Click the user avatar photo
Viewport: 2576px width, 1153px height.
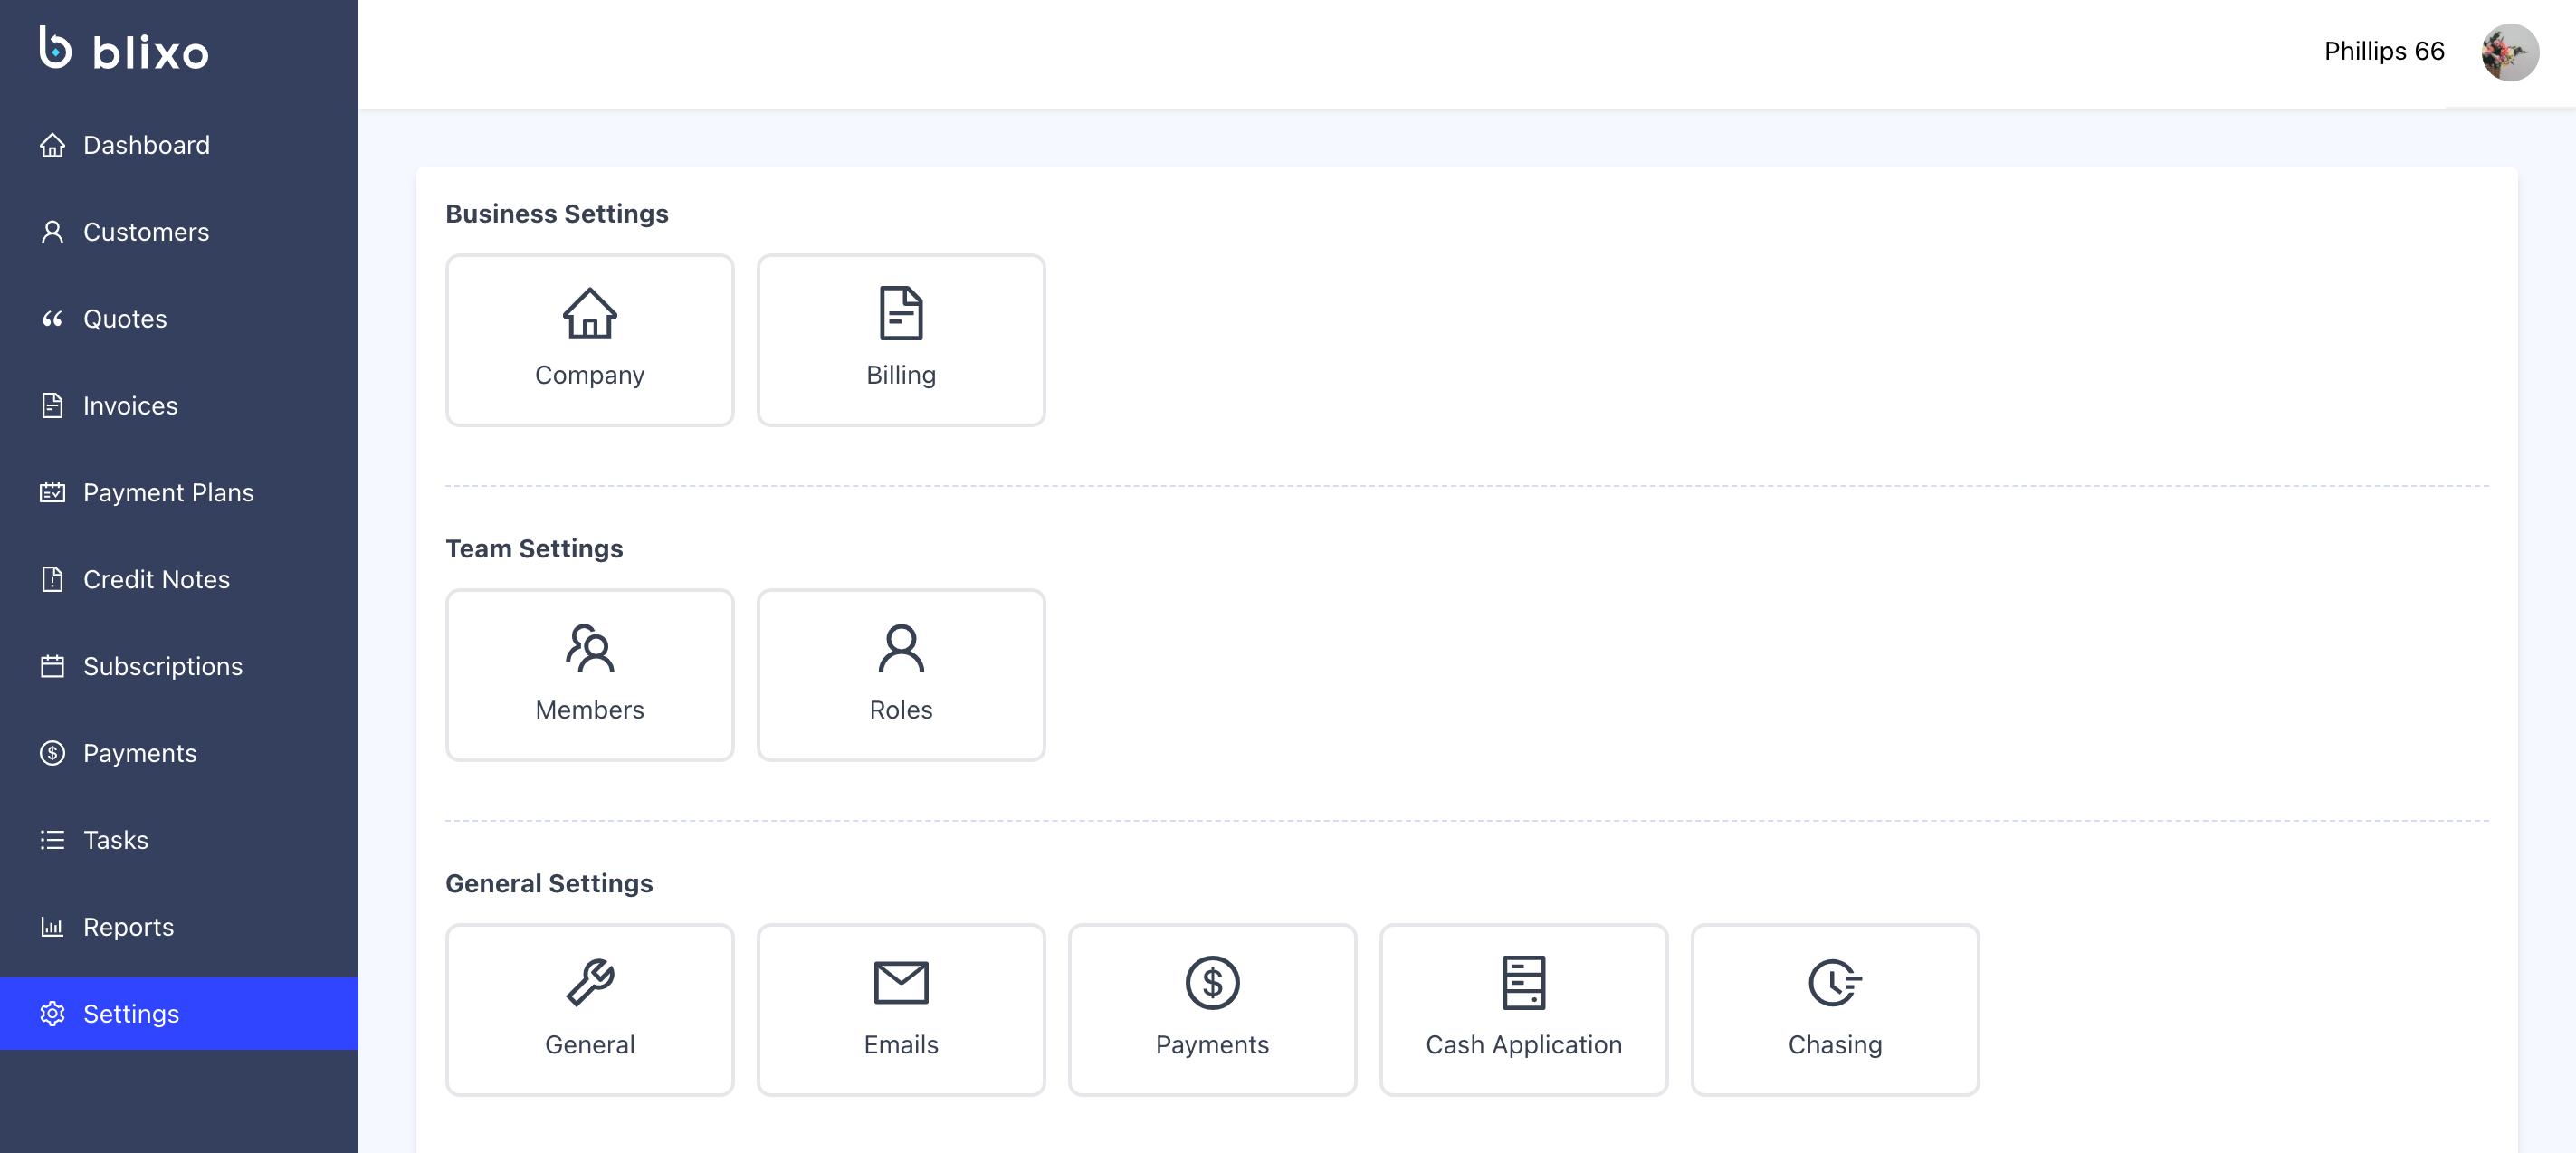tap(2508, 52)
